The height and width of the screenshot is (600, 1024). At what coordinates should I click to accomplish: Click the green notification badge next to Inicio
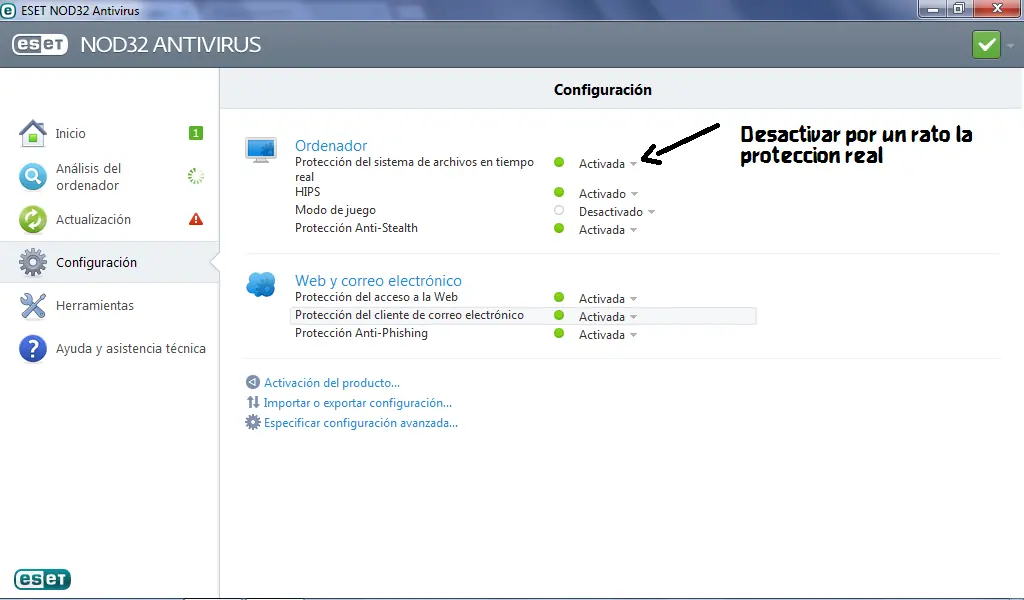click(x=195, y=133)
